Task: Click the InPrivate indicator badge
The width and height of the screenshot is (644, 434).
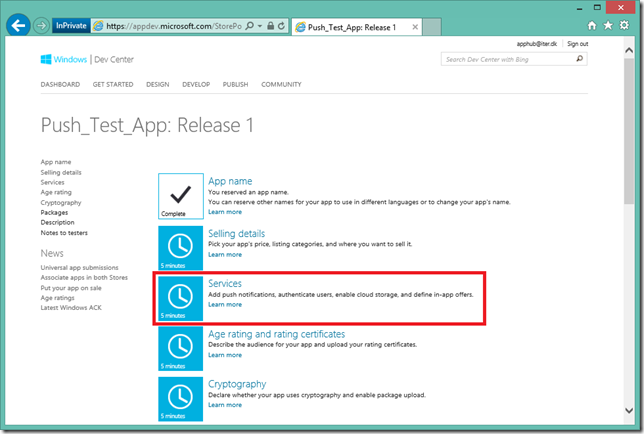Action: point(71,25)
